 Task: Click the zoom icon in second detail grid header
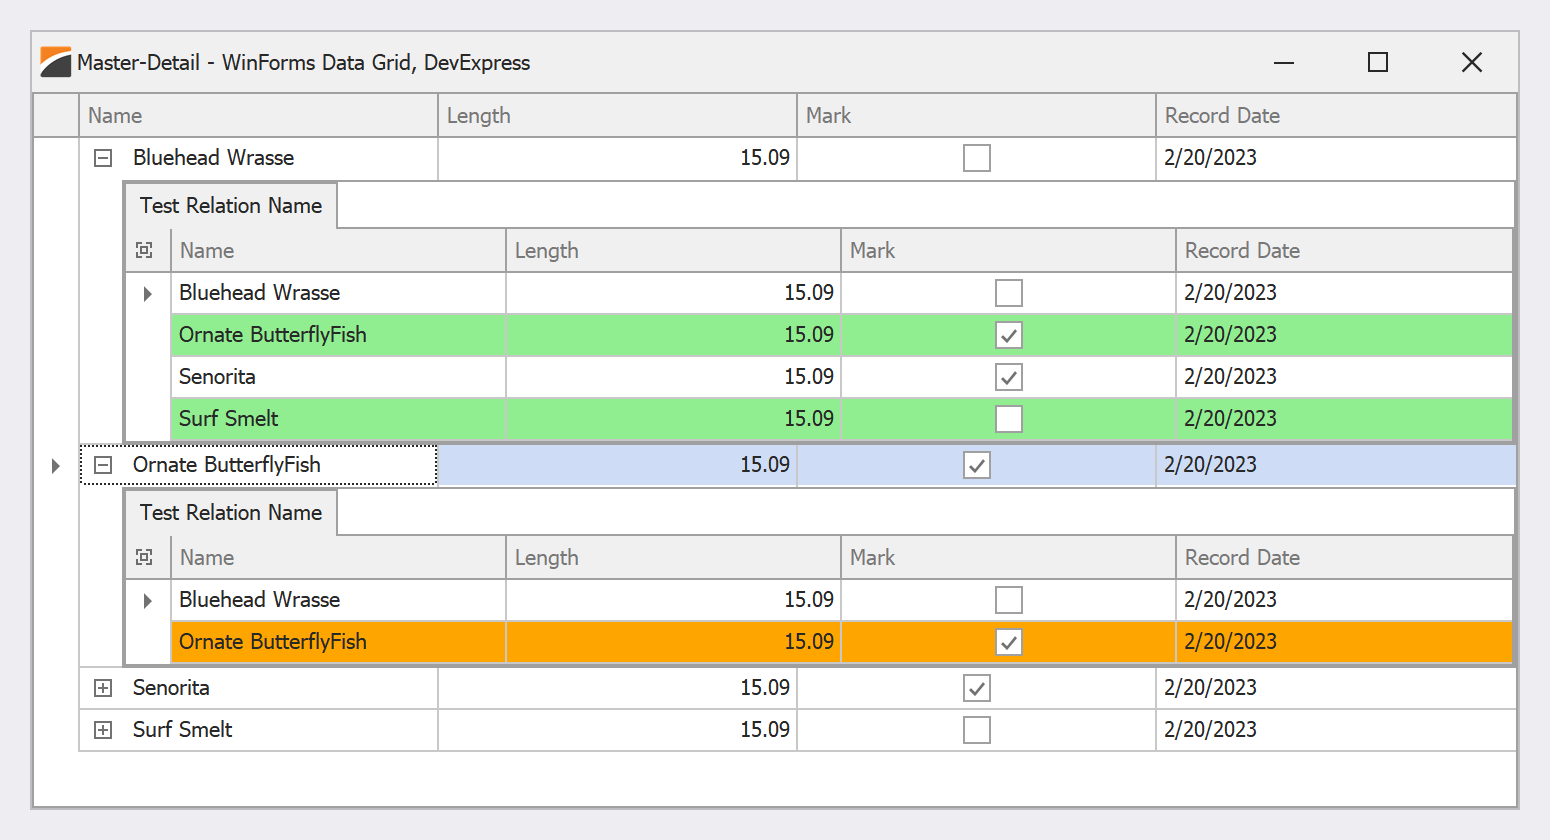[145, 557]
